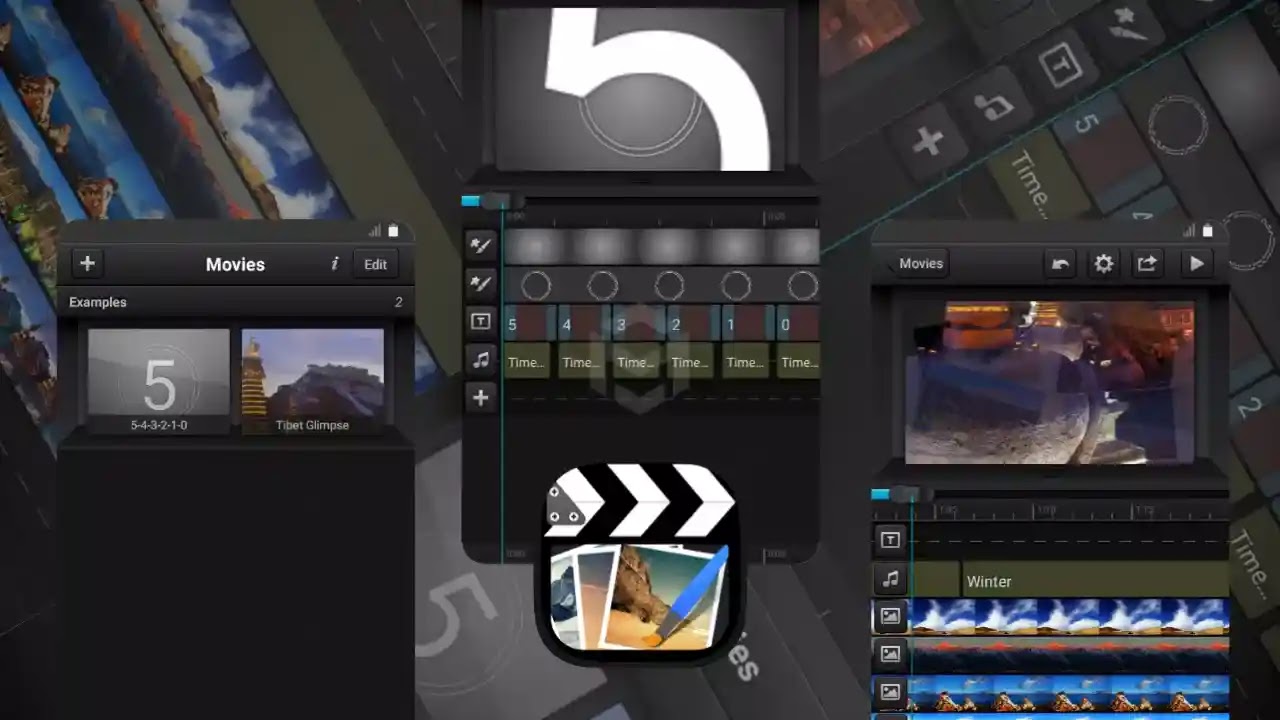Add a track with the plus icon under the music icon

481,397
